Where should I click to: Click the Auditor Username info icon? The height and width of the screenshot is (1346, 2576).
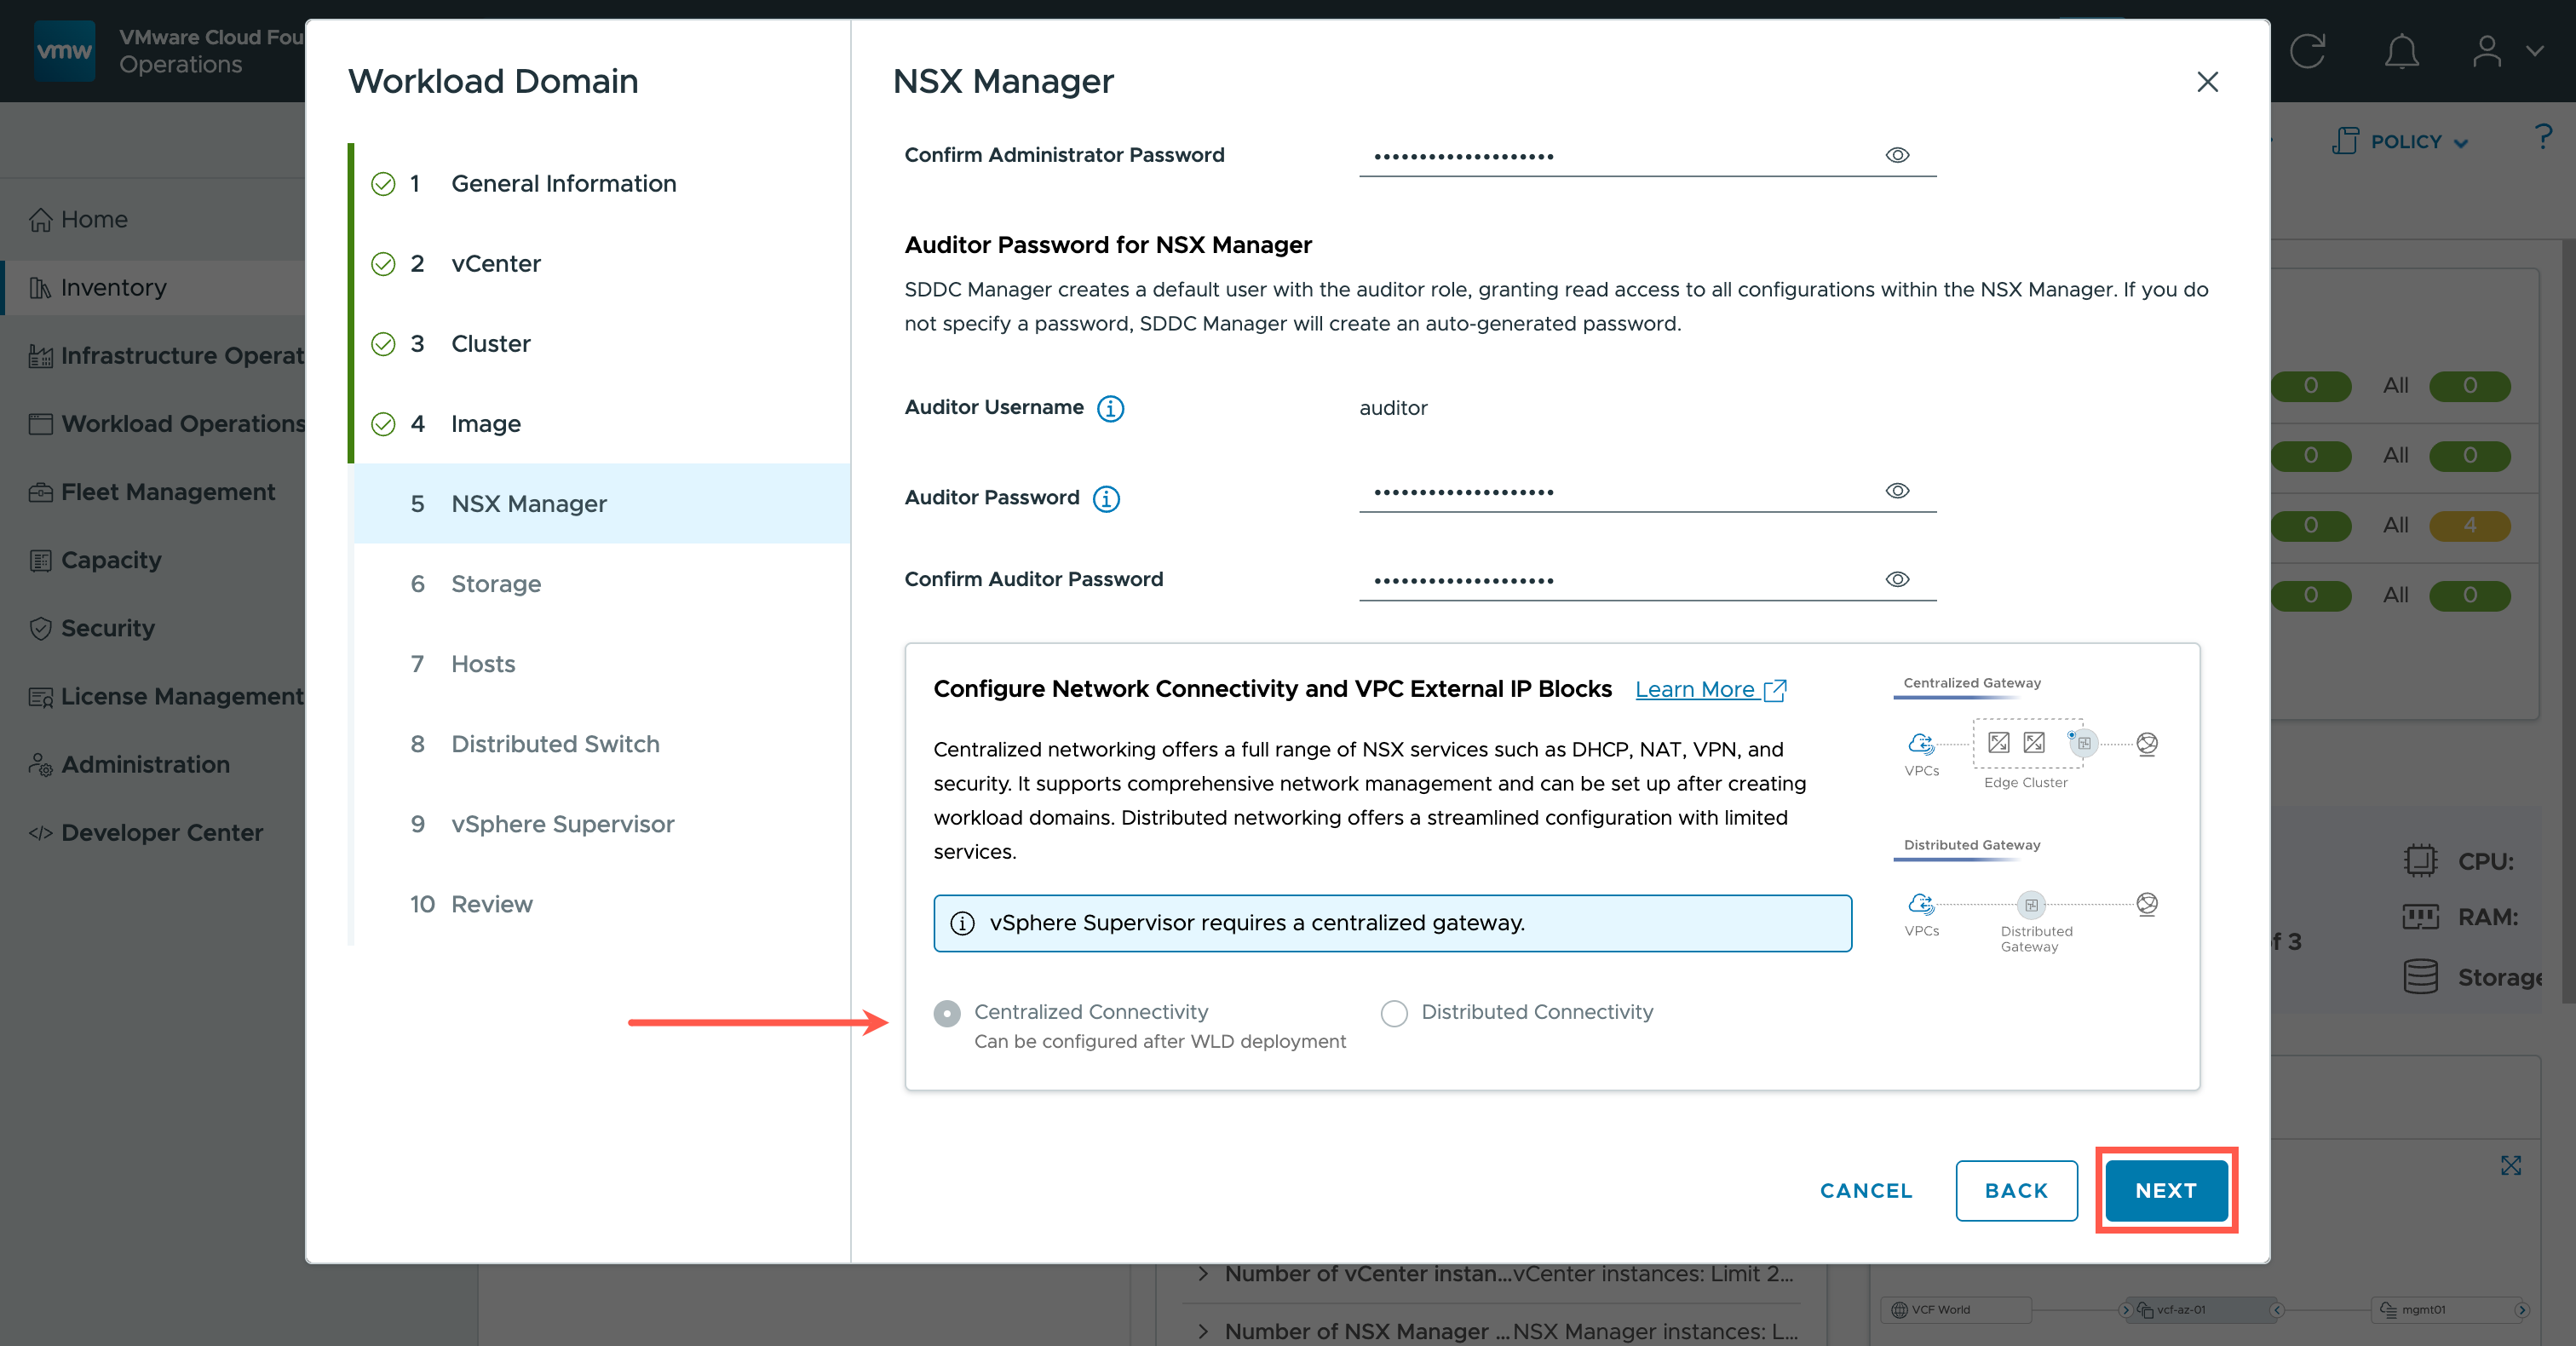[x=1110, y=408]
